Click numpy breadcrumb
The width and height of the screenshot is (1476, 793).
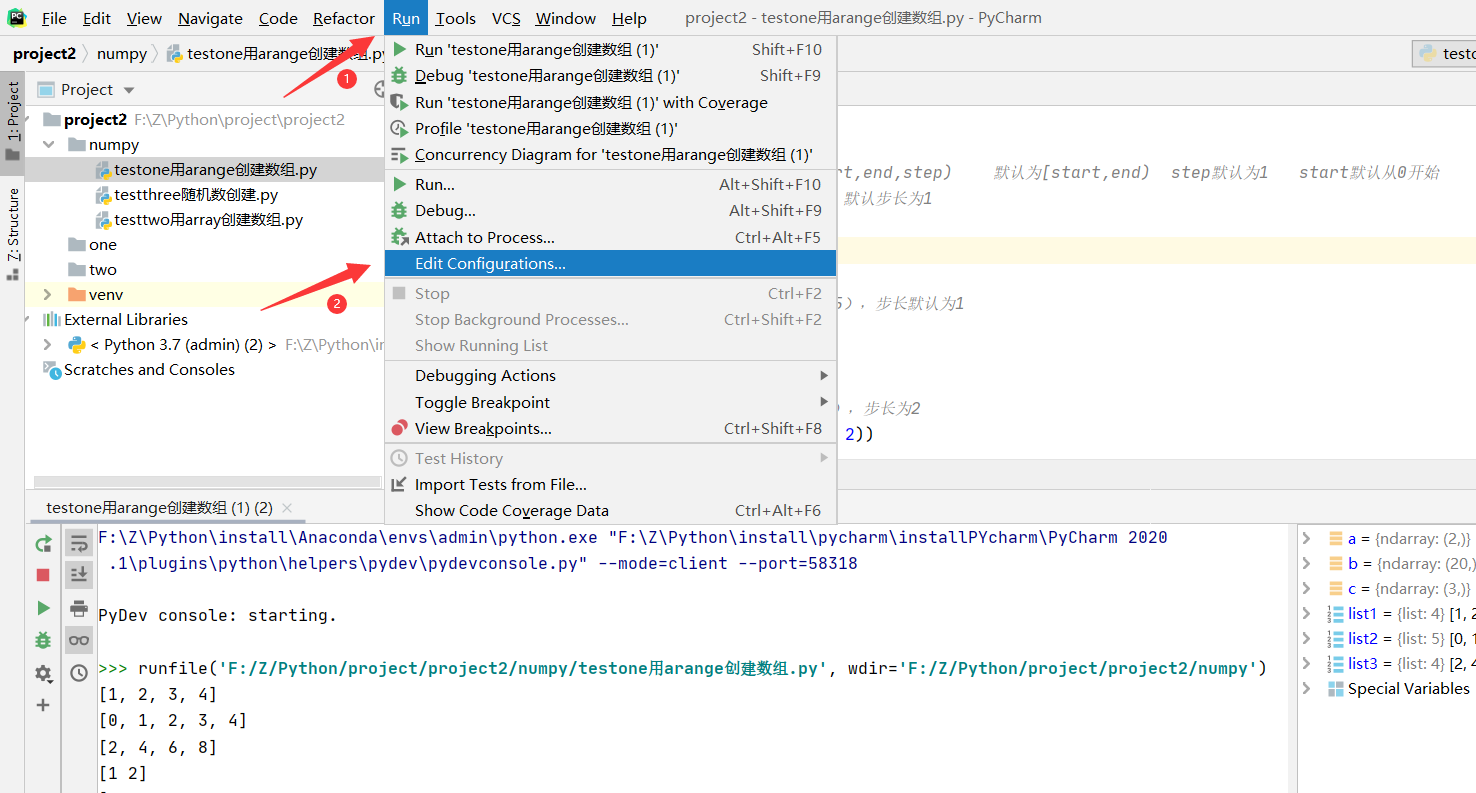click(122, 54)
